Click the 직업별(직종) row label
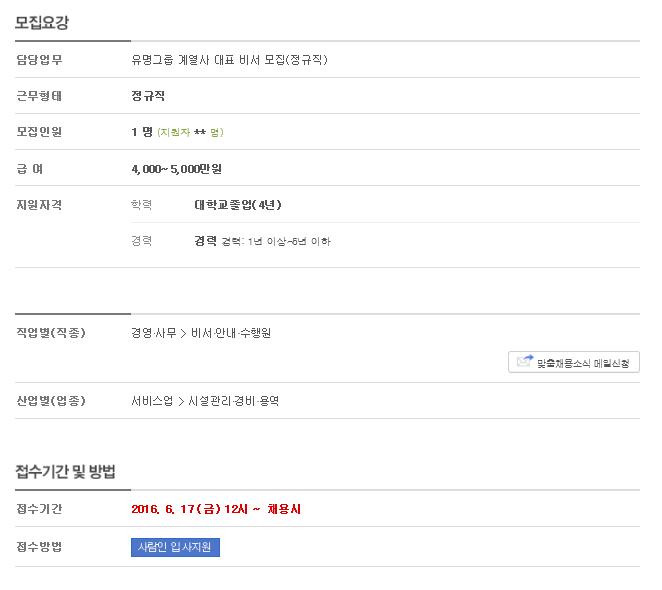This screenshot has height=590, width=662. 51,333
